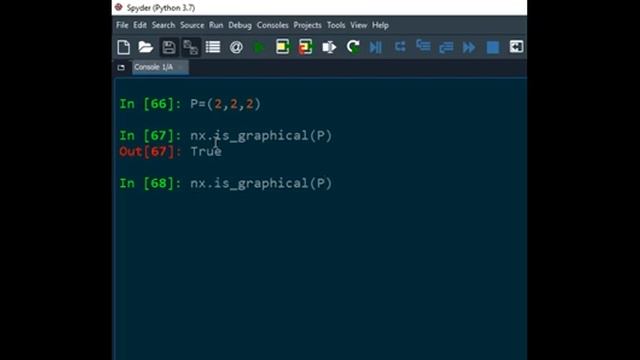Click the 'P=(2,2,2)' code line

(x=225, y=104)
